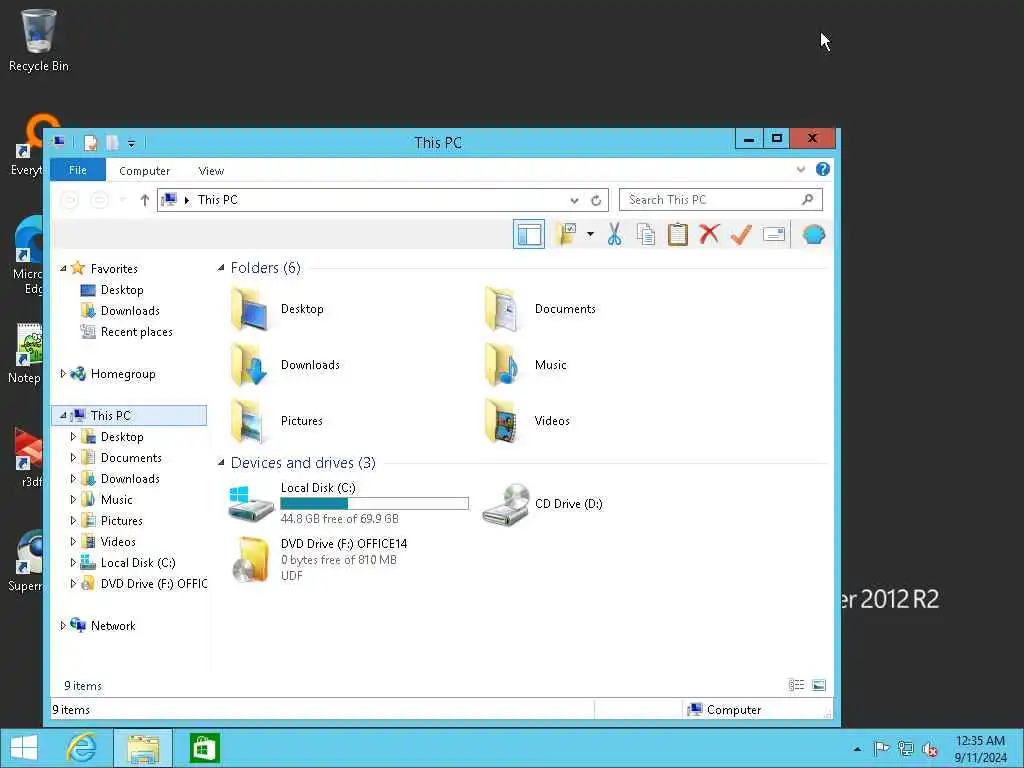Select Recent places in Favorites
The height and width of the screenshot is (768, 1024).
click(x=136, y=332)
